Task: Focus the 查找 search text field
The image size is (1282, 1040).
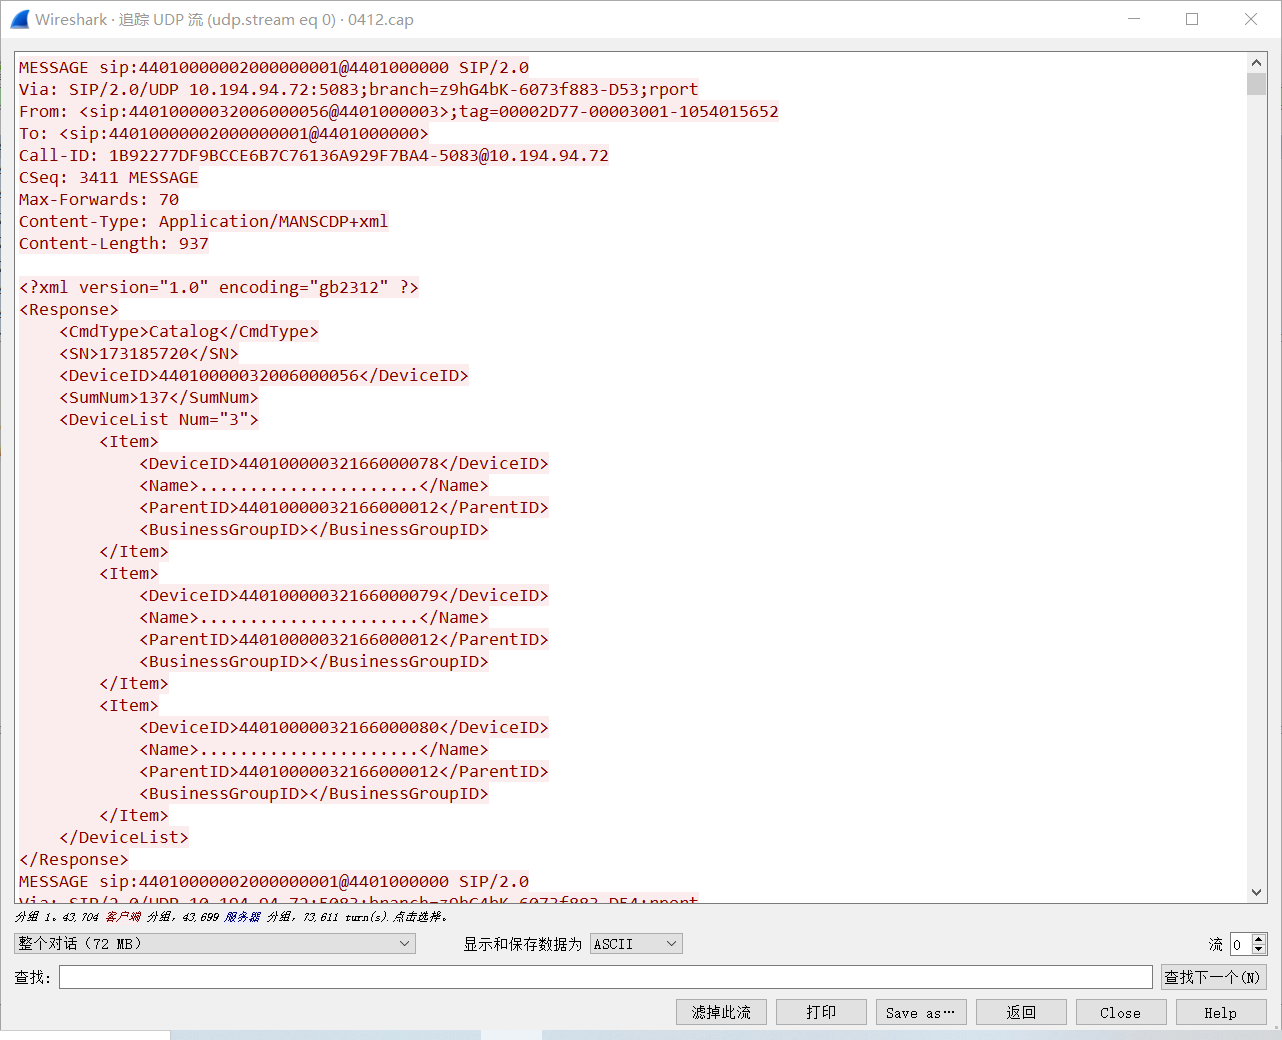Action: pyautogui.click(x=606, y=977)
